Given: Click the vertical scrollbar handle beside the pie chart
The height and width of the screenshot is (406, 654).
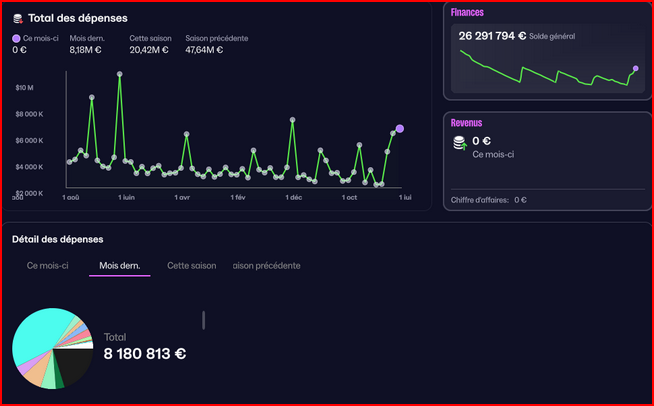Looking at the screenshot, I should [x=204, y=319].
